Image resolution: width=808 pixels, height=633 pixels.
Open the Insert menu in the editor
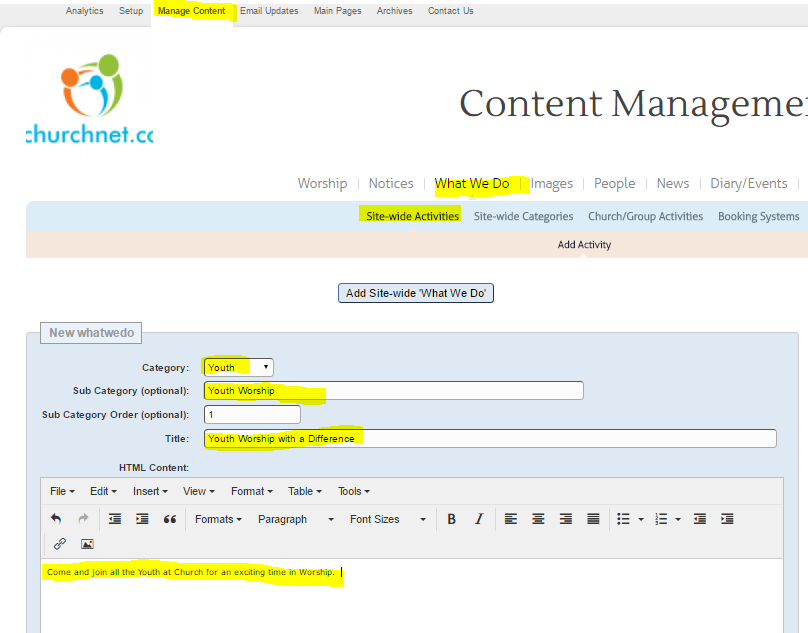[151, 491]
